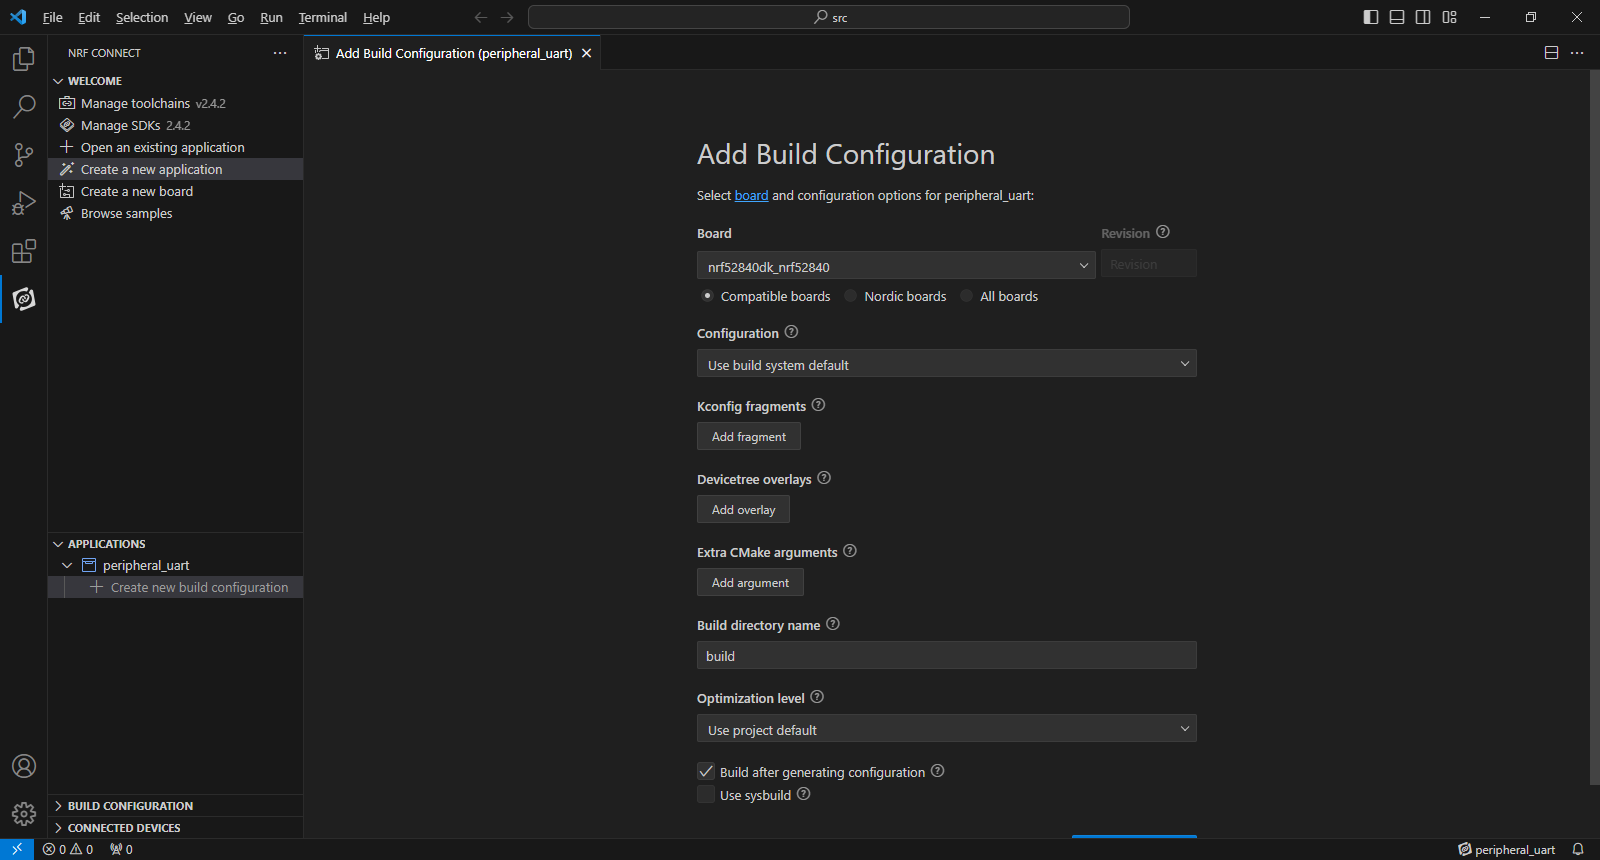Click the Configuration help question icon
Viewport: 1600px width, 860px height.
click(791, 332)
